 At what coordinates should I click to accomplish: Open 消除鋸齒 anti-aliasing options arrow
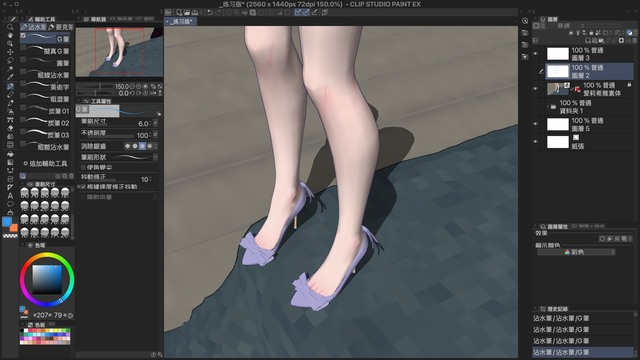(x=156, y=146)
